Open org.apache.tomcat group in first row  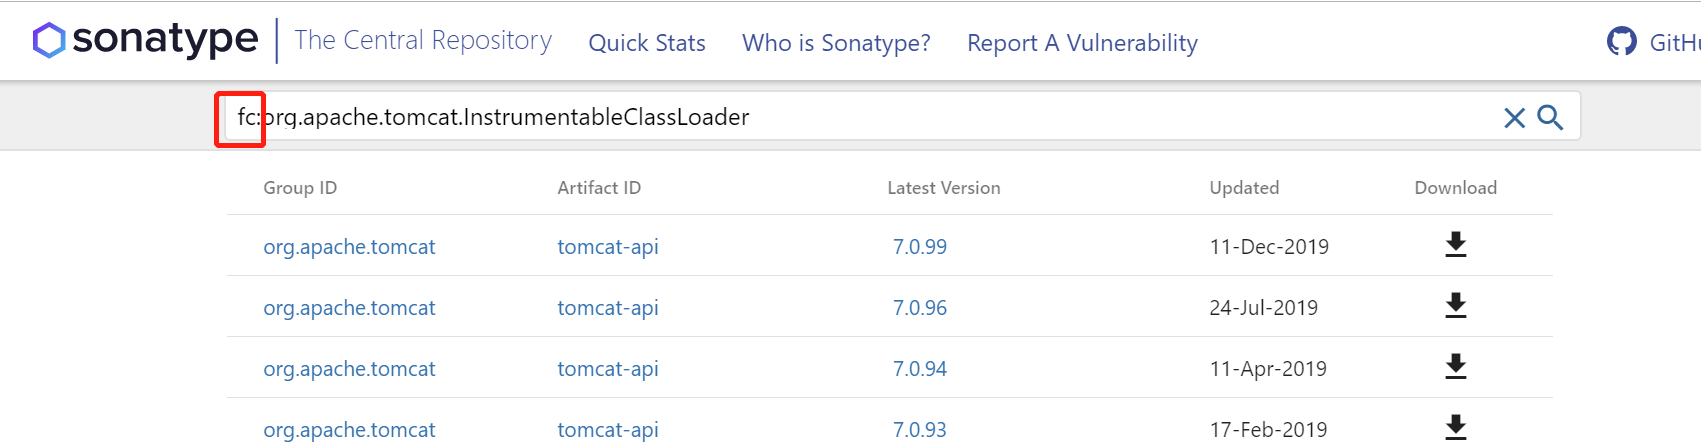349,247
